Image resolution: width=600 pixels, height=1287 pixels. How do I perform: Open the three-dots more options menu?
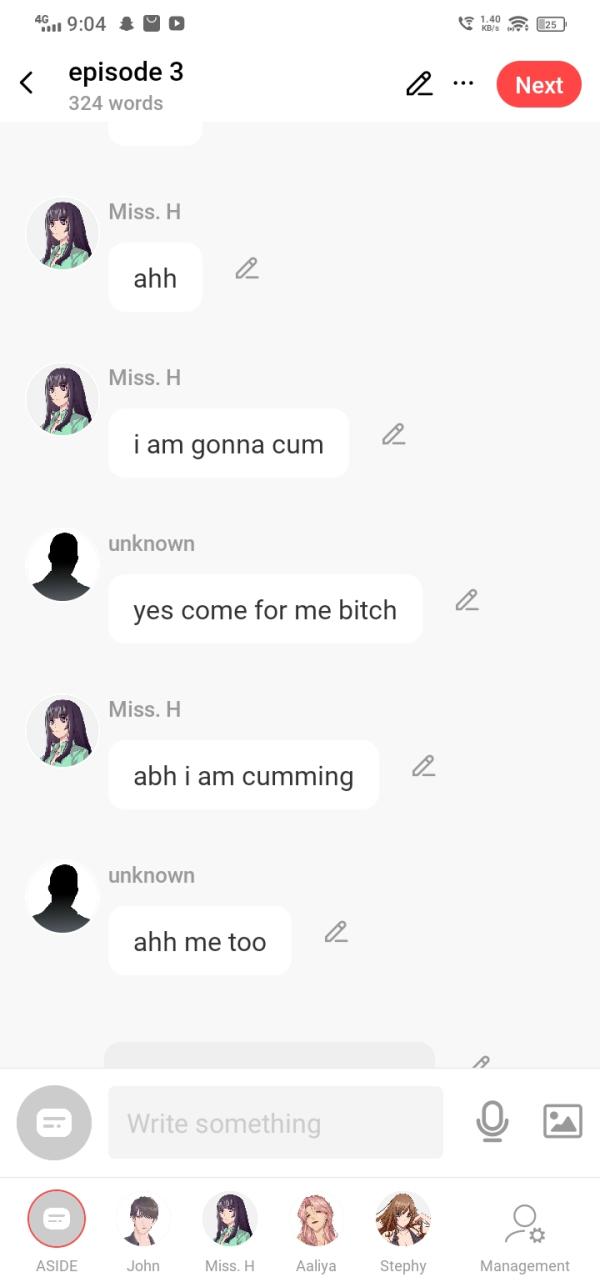(x=463, y=83)
